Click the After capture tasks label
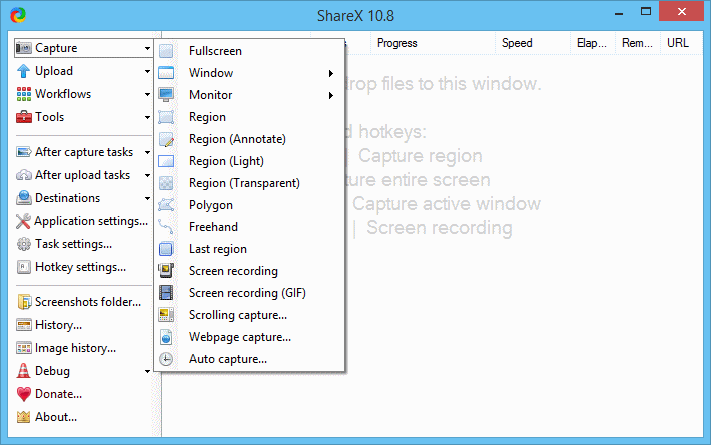The image size is (711, 445). [84, 152]
